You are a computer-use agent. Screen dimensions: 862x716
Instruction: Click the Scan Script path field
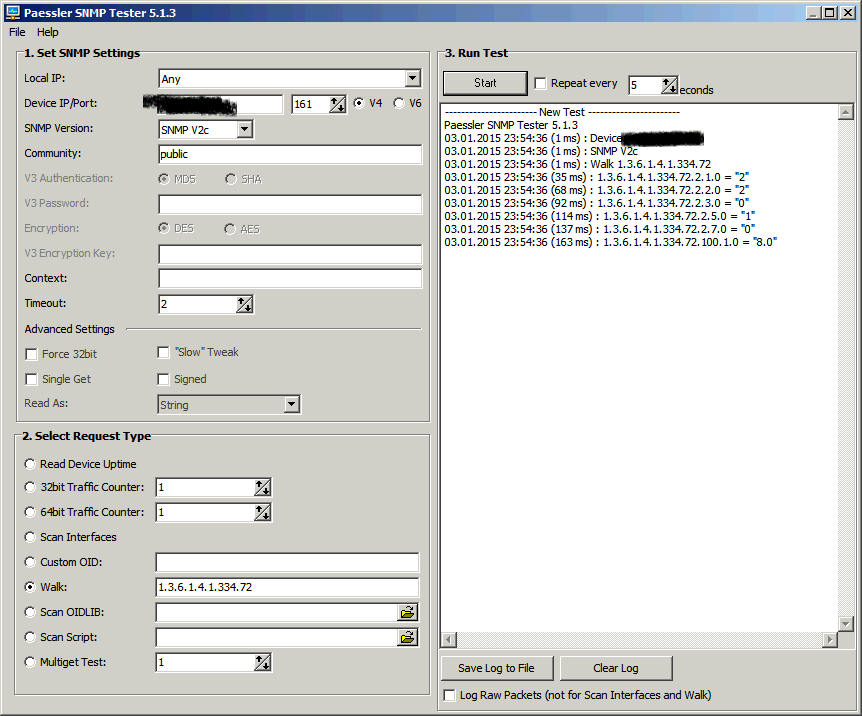pyautogui.click(x=277, y=638)
